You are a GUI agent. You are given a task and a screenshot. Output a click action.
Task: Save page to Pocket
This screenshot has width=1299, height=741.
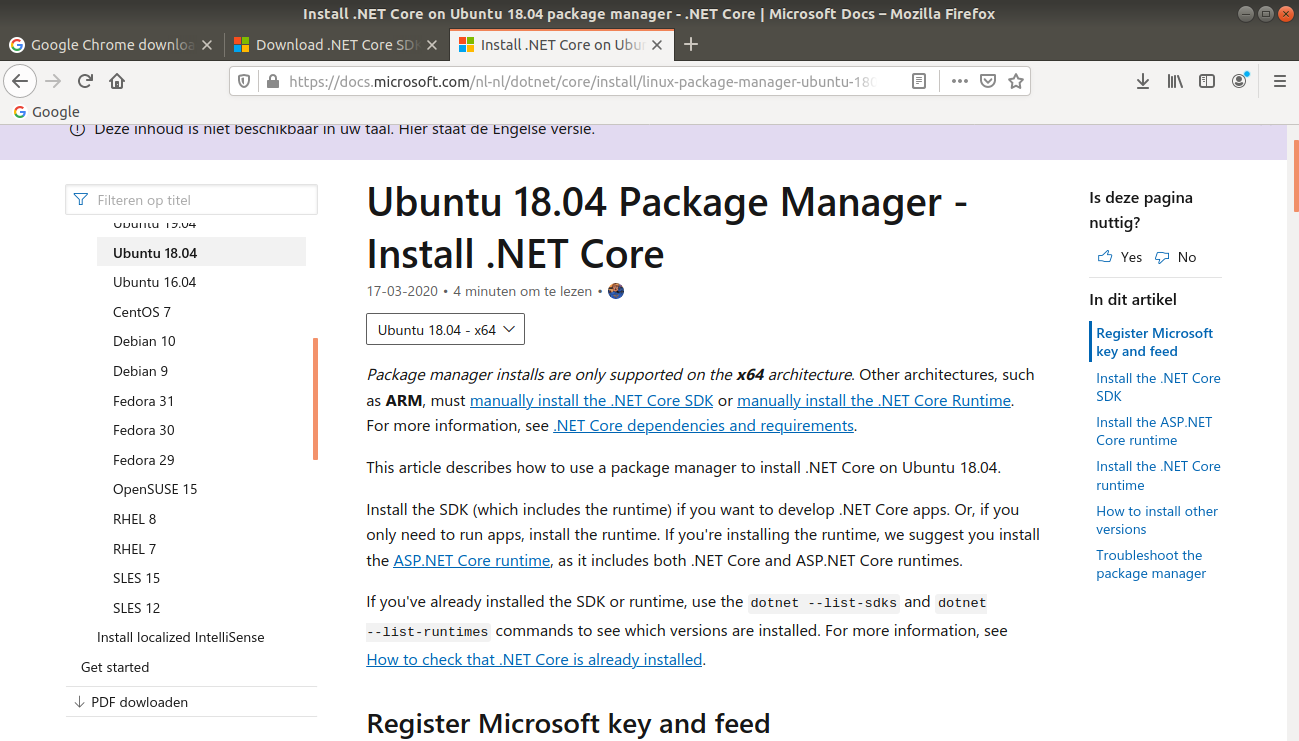click(x=988, y=81)
